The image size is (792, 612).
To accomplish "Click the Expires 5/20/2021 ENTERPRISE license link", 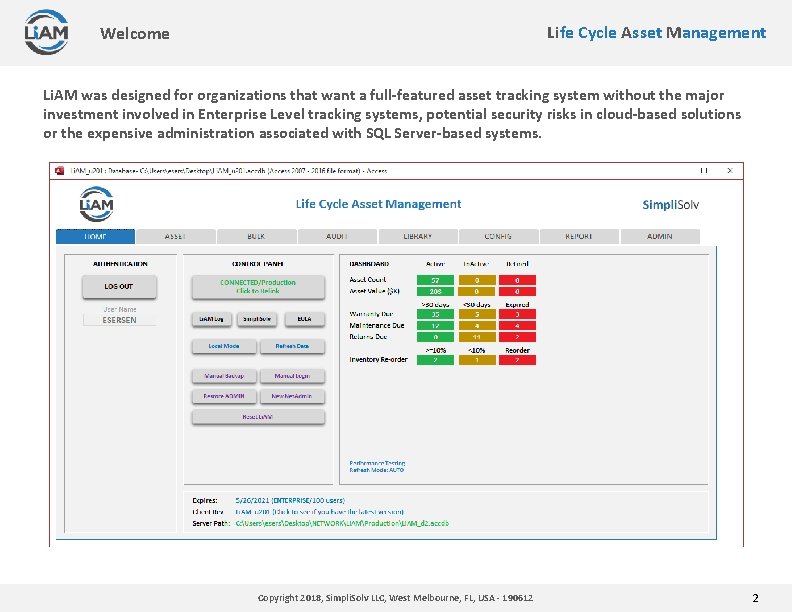I will click(290, 500).
